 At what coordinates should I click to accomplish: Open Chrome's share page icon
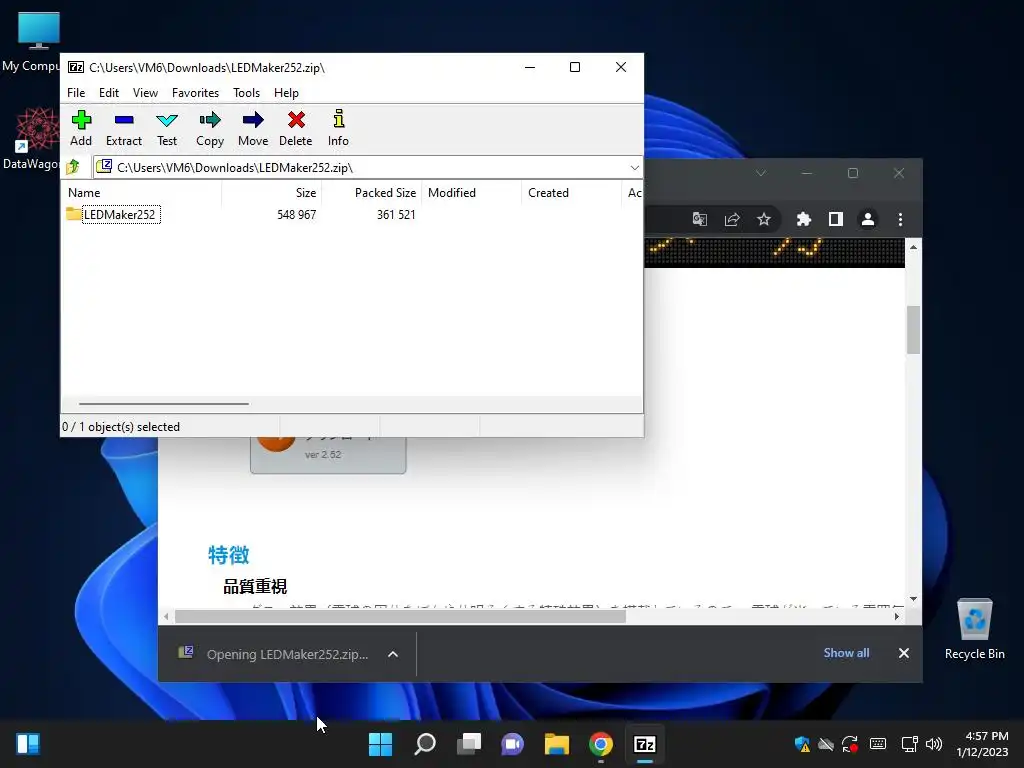[x=731, y=219]
